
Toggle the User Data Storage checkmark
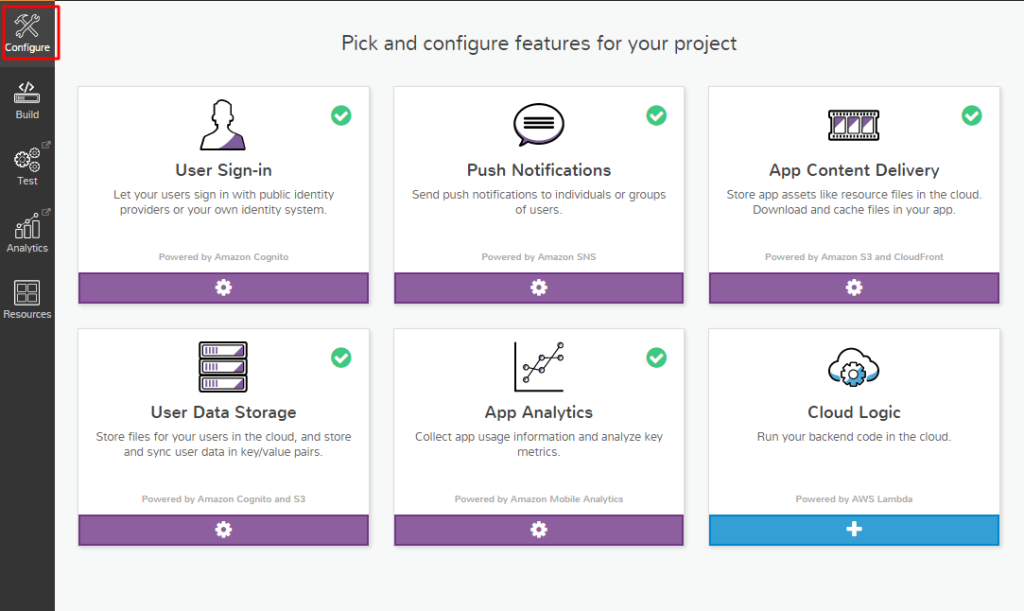click(341, 358)
